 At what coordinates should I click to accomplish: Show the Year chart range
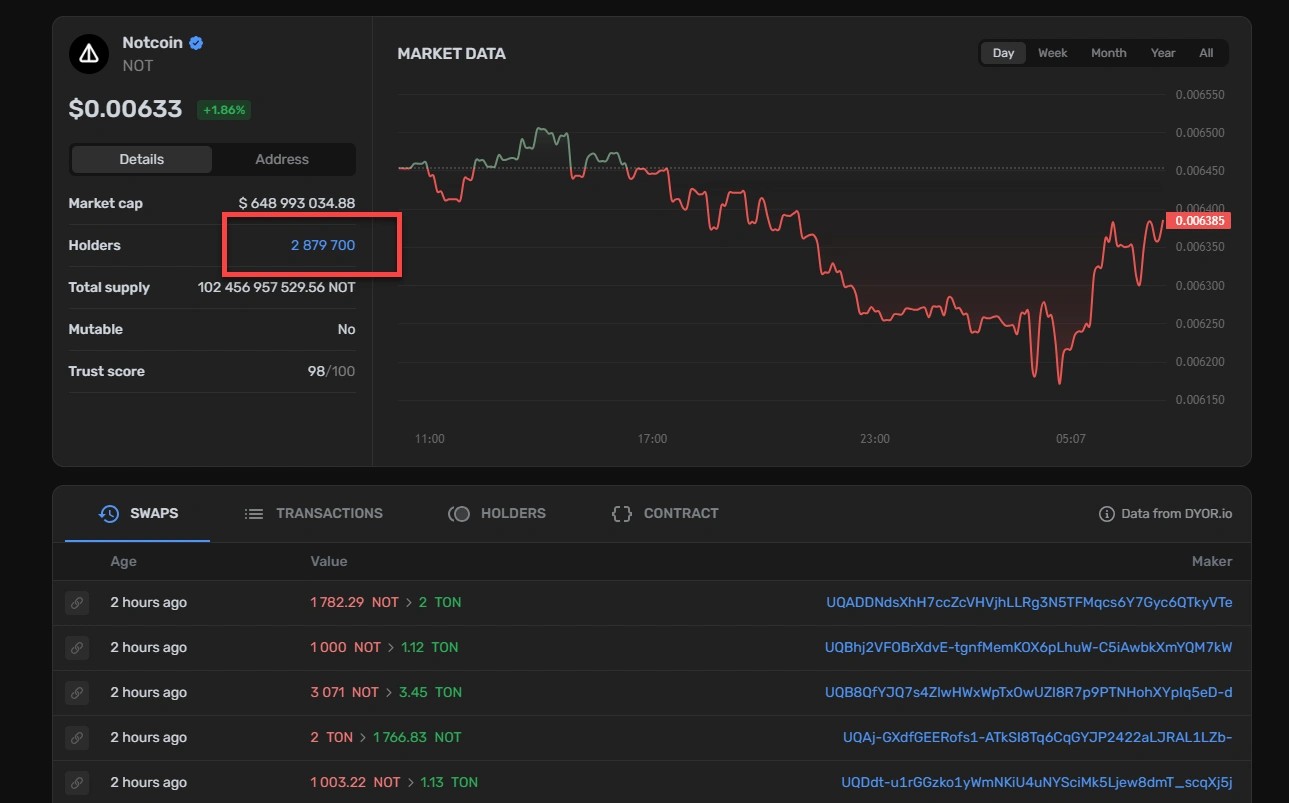(x=1163, y=53)
